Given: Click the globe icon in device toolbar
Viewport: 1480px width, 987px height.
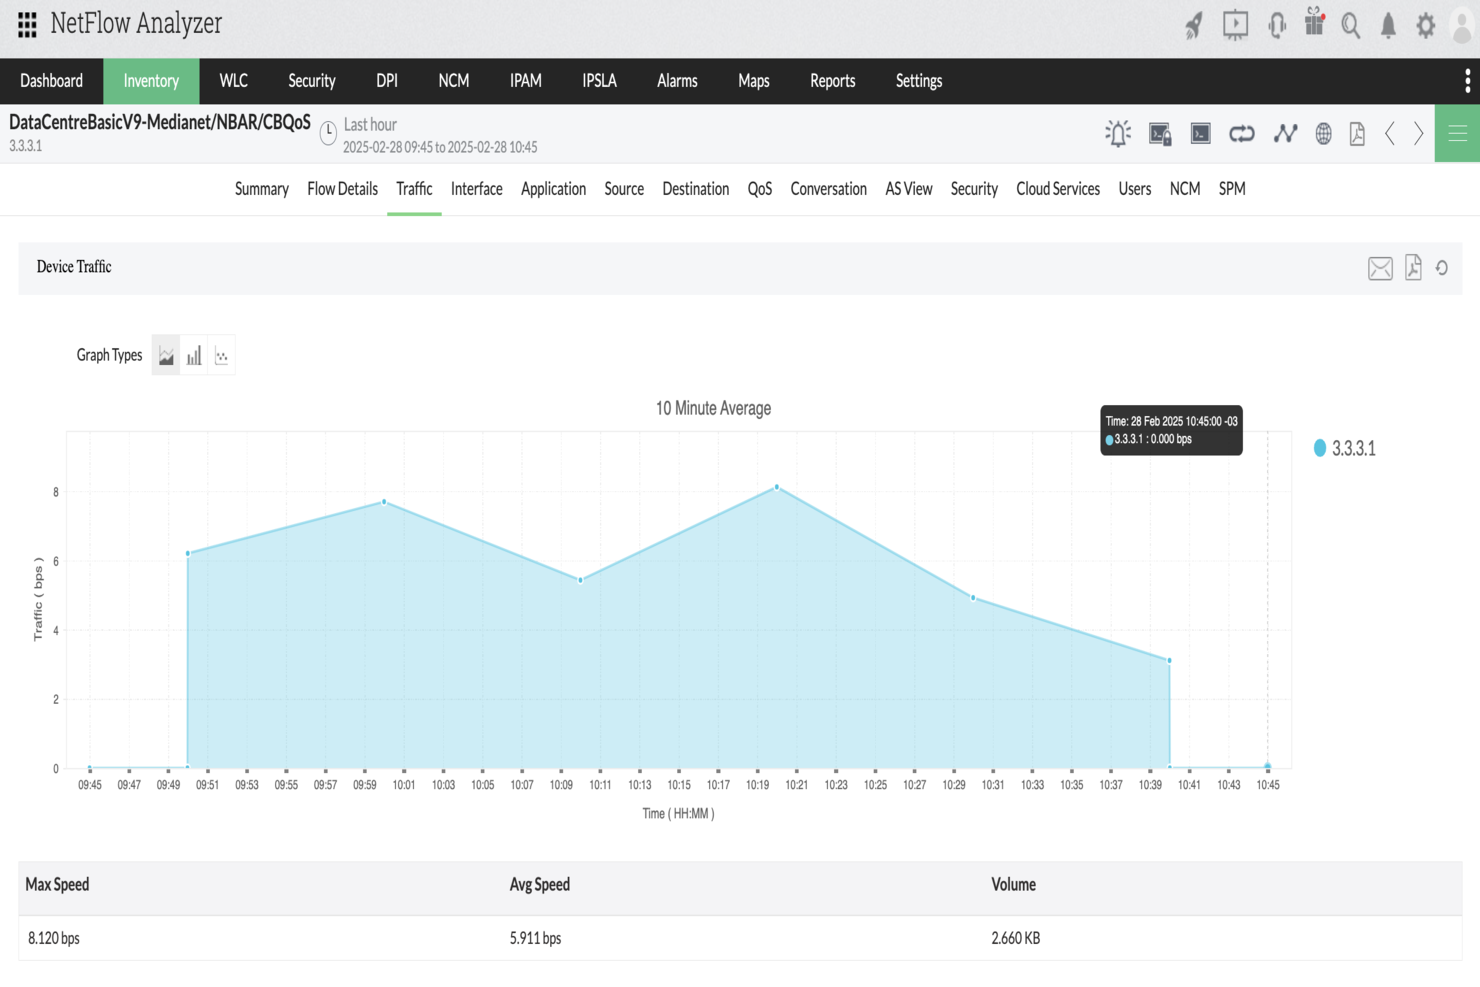Looking at the screenshot, I should pos(1323,133).
